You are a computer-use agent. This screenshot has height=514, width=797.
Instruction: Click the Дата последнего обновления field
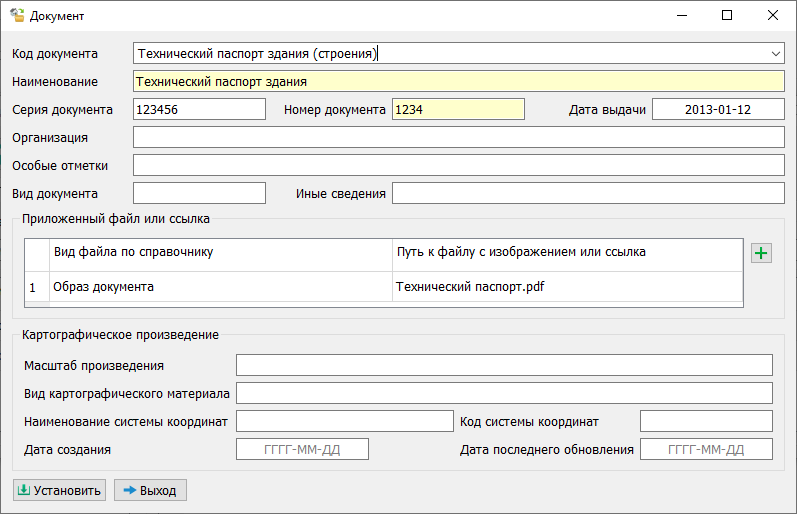(x=706, y=449)
